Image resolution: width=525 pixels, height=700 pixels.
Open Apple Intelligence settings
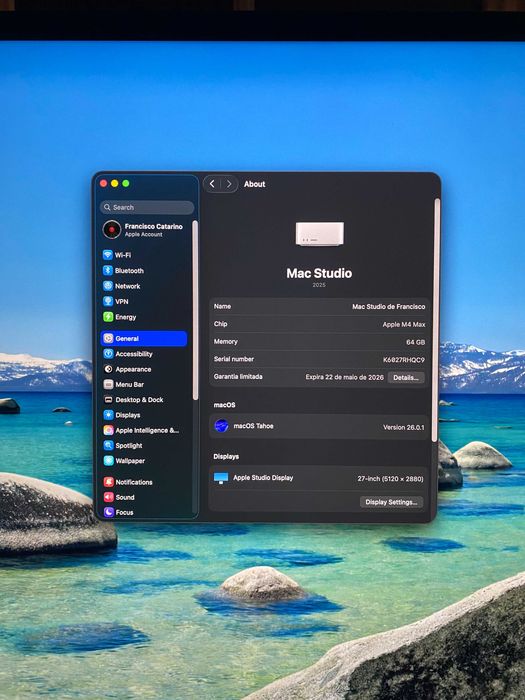pos(141,430)
